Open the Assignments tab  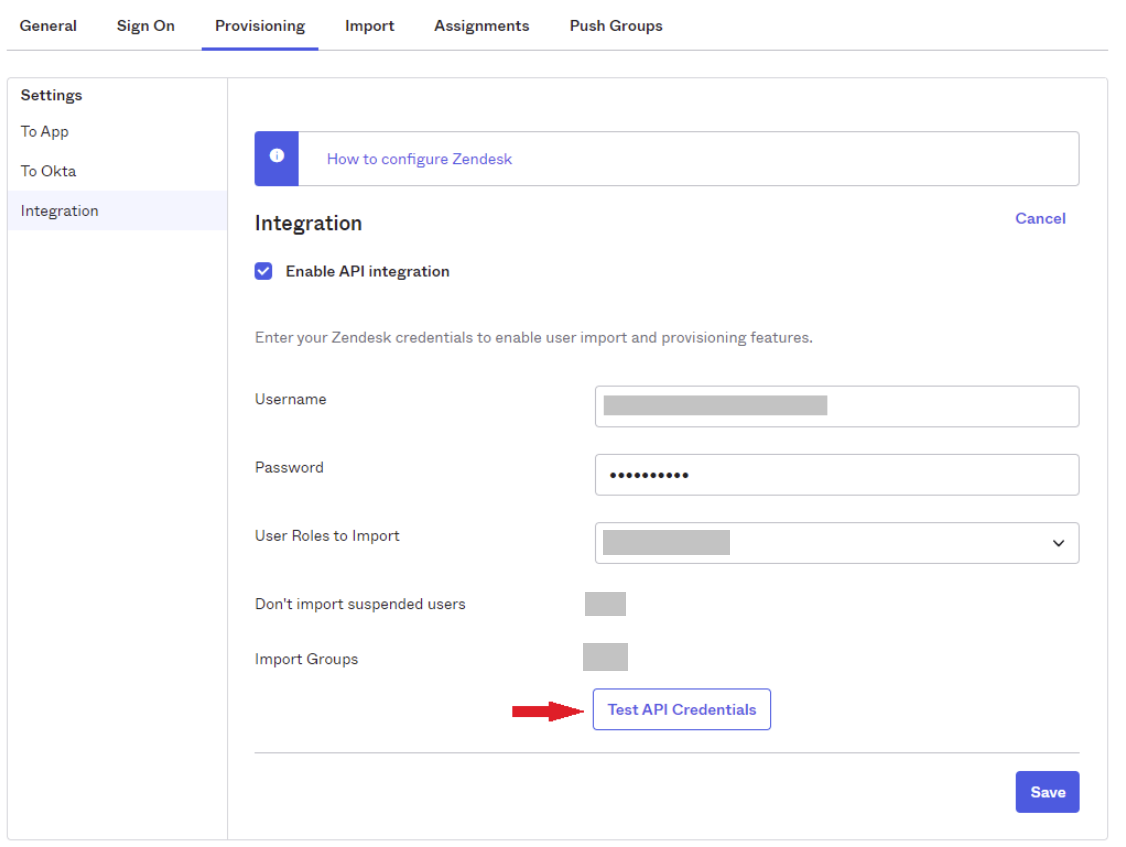[481, 26]
